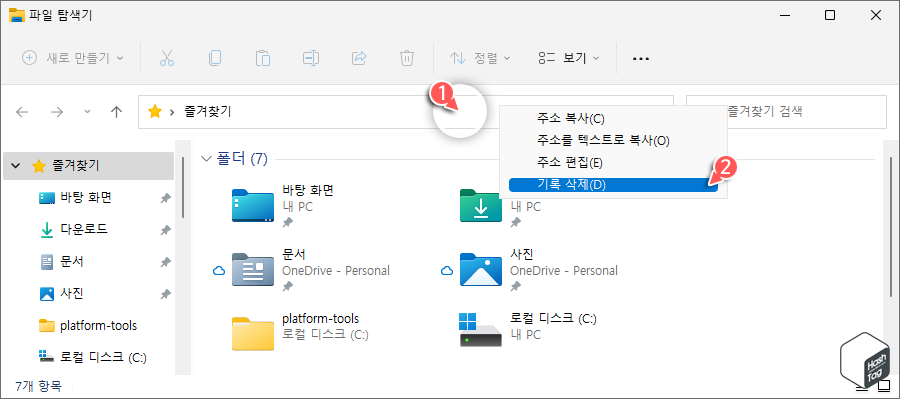Click the Share icon in toolbar
The image size is (900, 399).
(x=359, y=58)
